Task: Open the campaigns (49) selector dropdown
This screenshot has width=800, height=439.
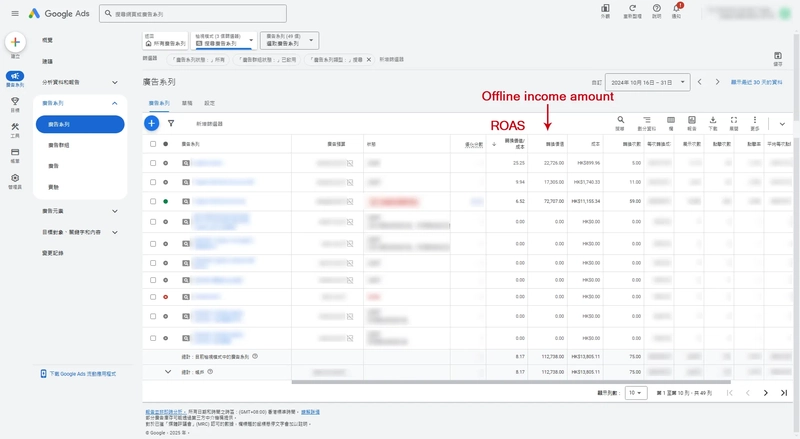Action: (289, 40)
